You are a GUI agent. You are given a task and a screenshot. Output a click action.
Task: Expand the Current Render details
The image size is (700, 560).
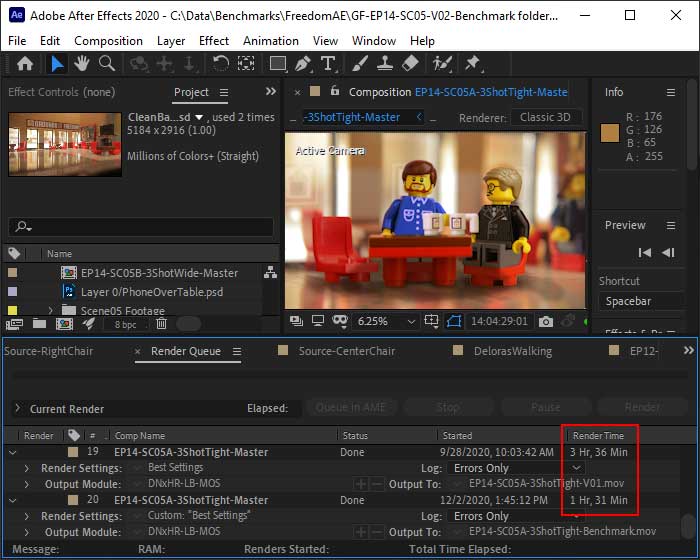click(17, 408)
